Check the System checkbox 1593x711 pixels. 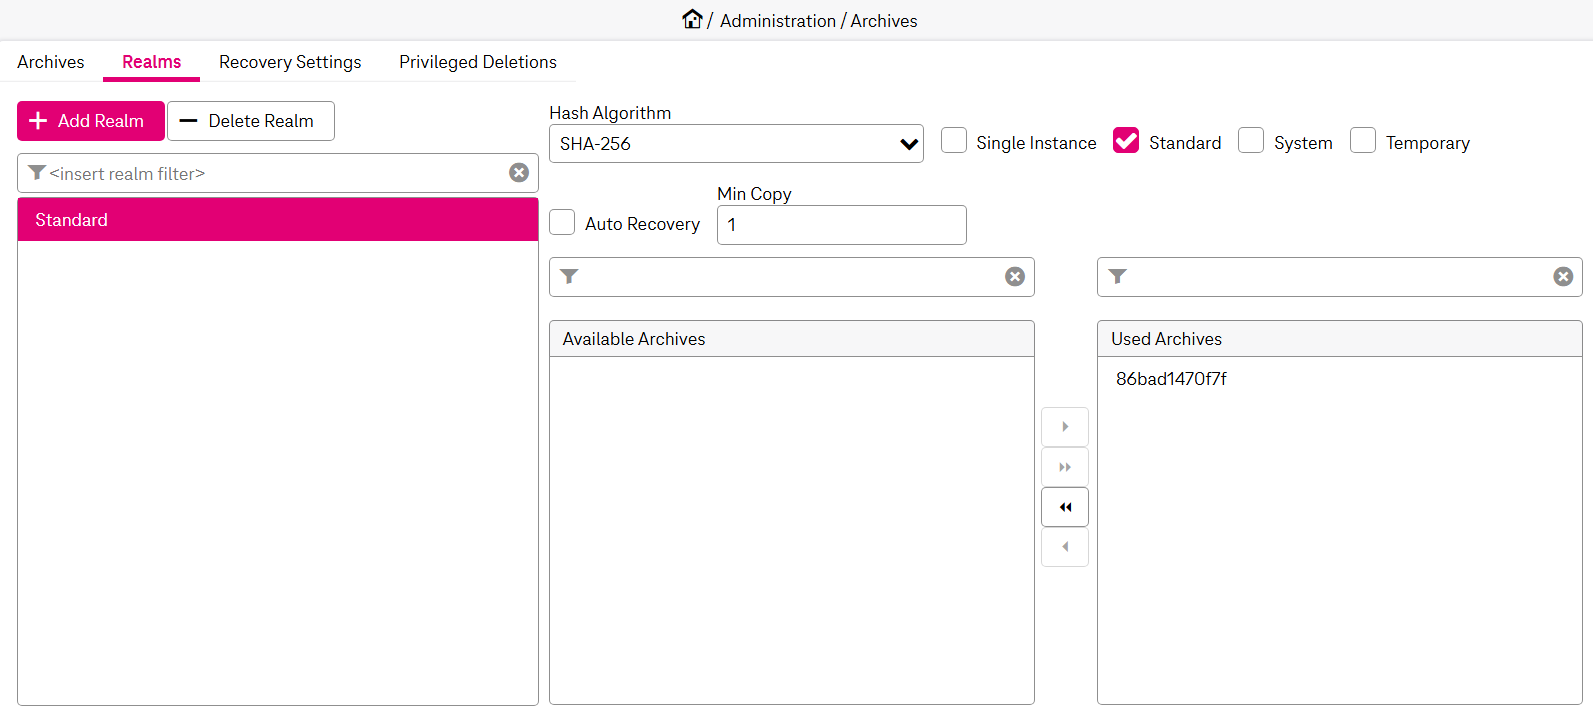(x=1251, y=141)
